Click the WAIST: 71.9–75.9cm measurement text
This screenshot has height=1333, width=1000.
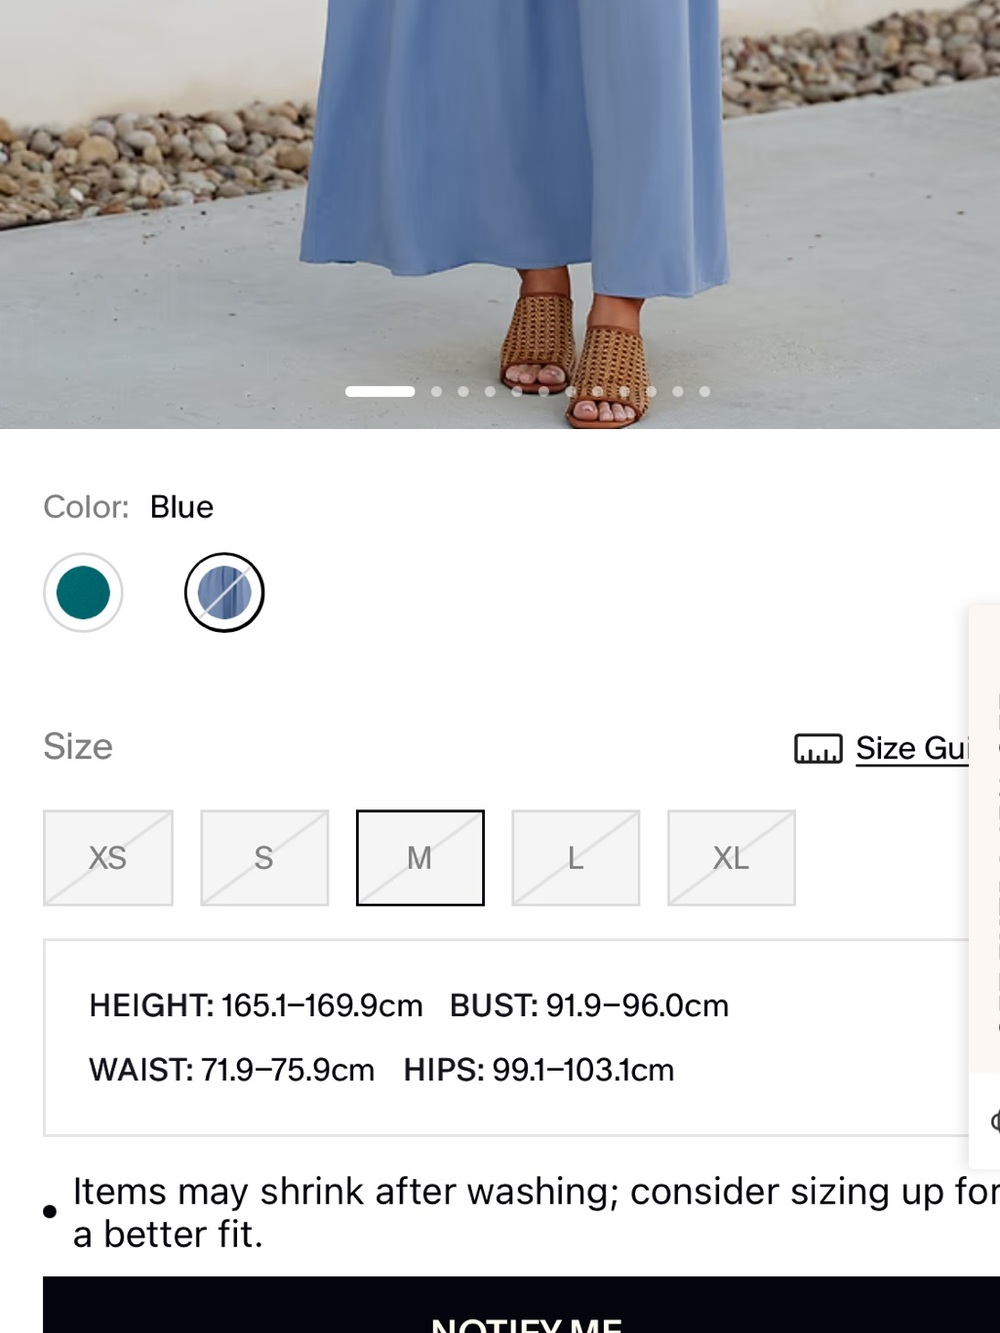coord(232,1070)
